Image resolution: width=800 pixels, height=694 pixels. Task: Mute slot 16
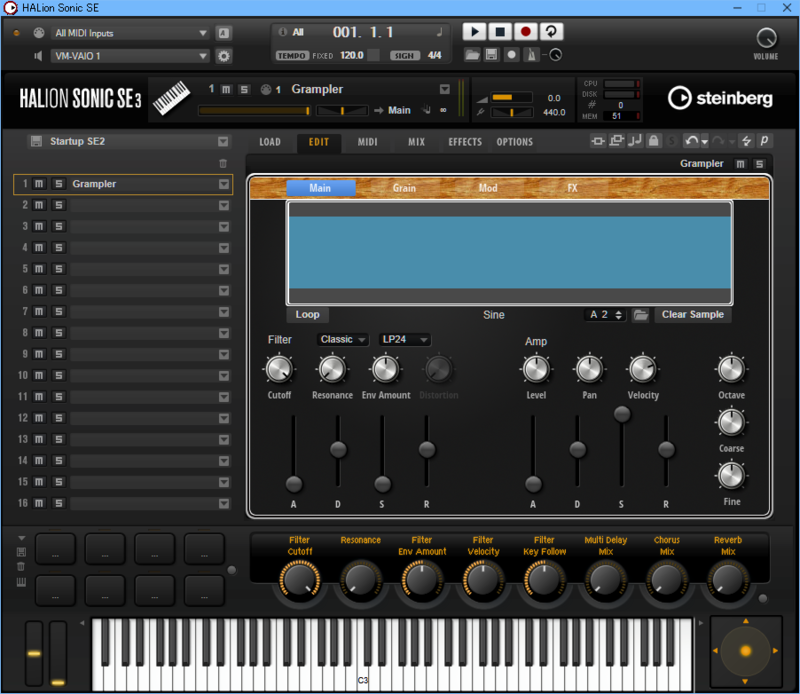39,503
